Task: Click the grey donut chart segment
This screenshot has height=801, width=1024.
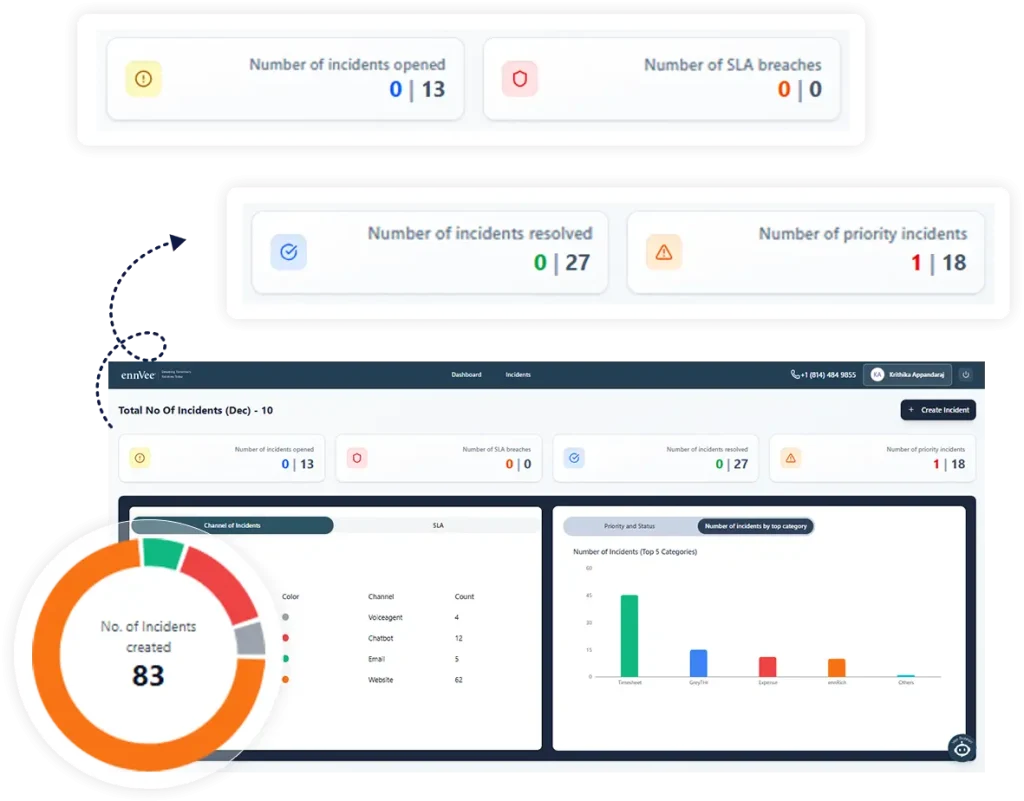Action: pos(251,640)
